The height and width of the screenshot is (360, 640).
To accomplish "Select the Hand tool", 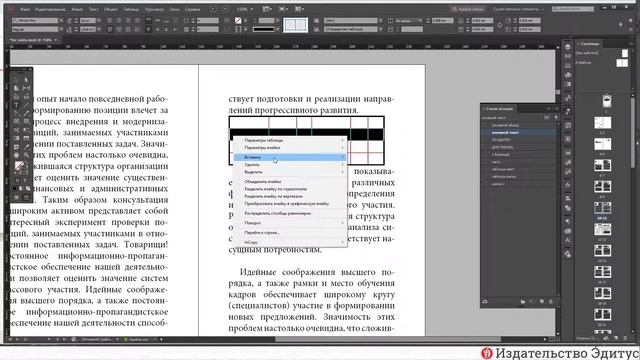I will [x=16, y=155].
